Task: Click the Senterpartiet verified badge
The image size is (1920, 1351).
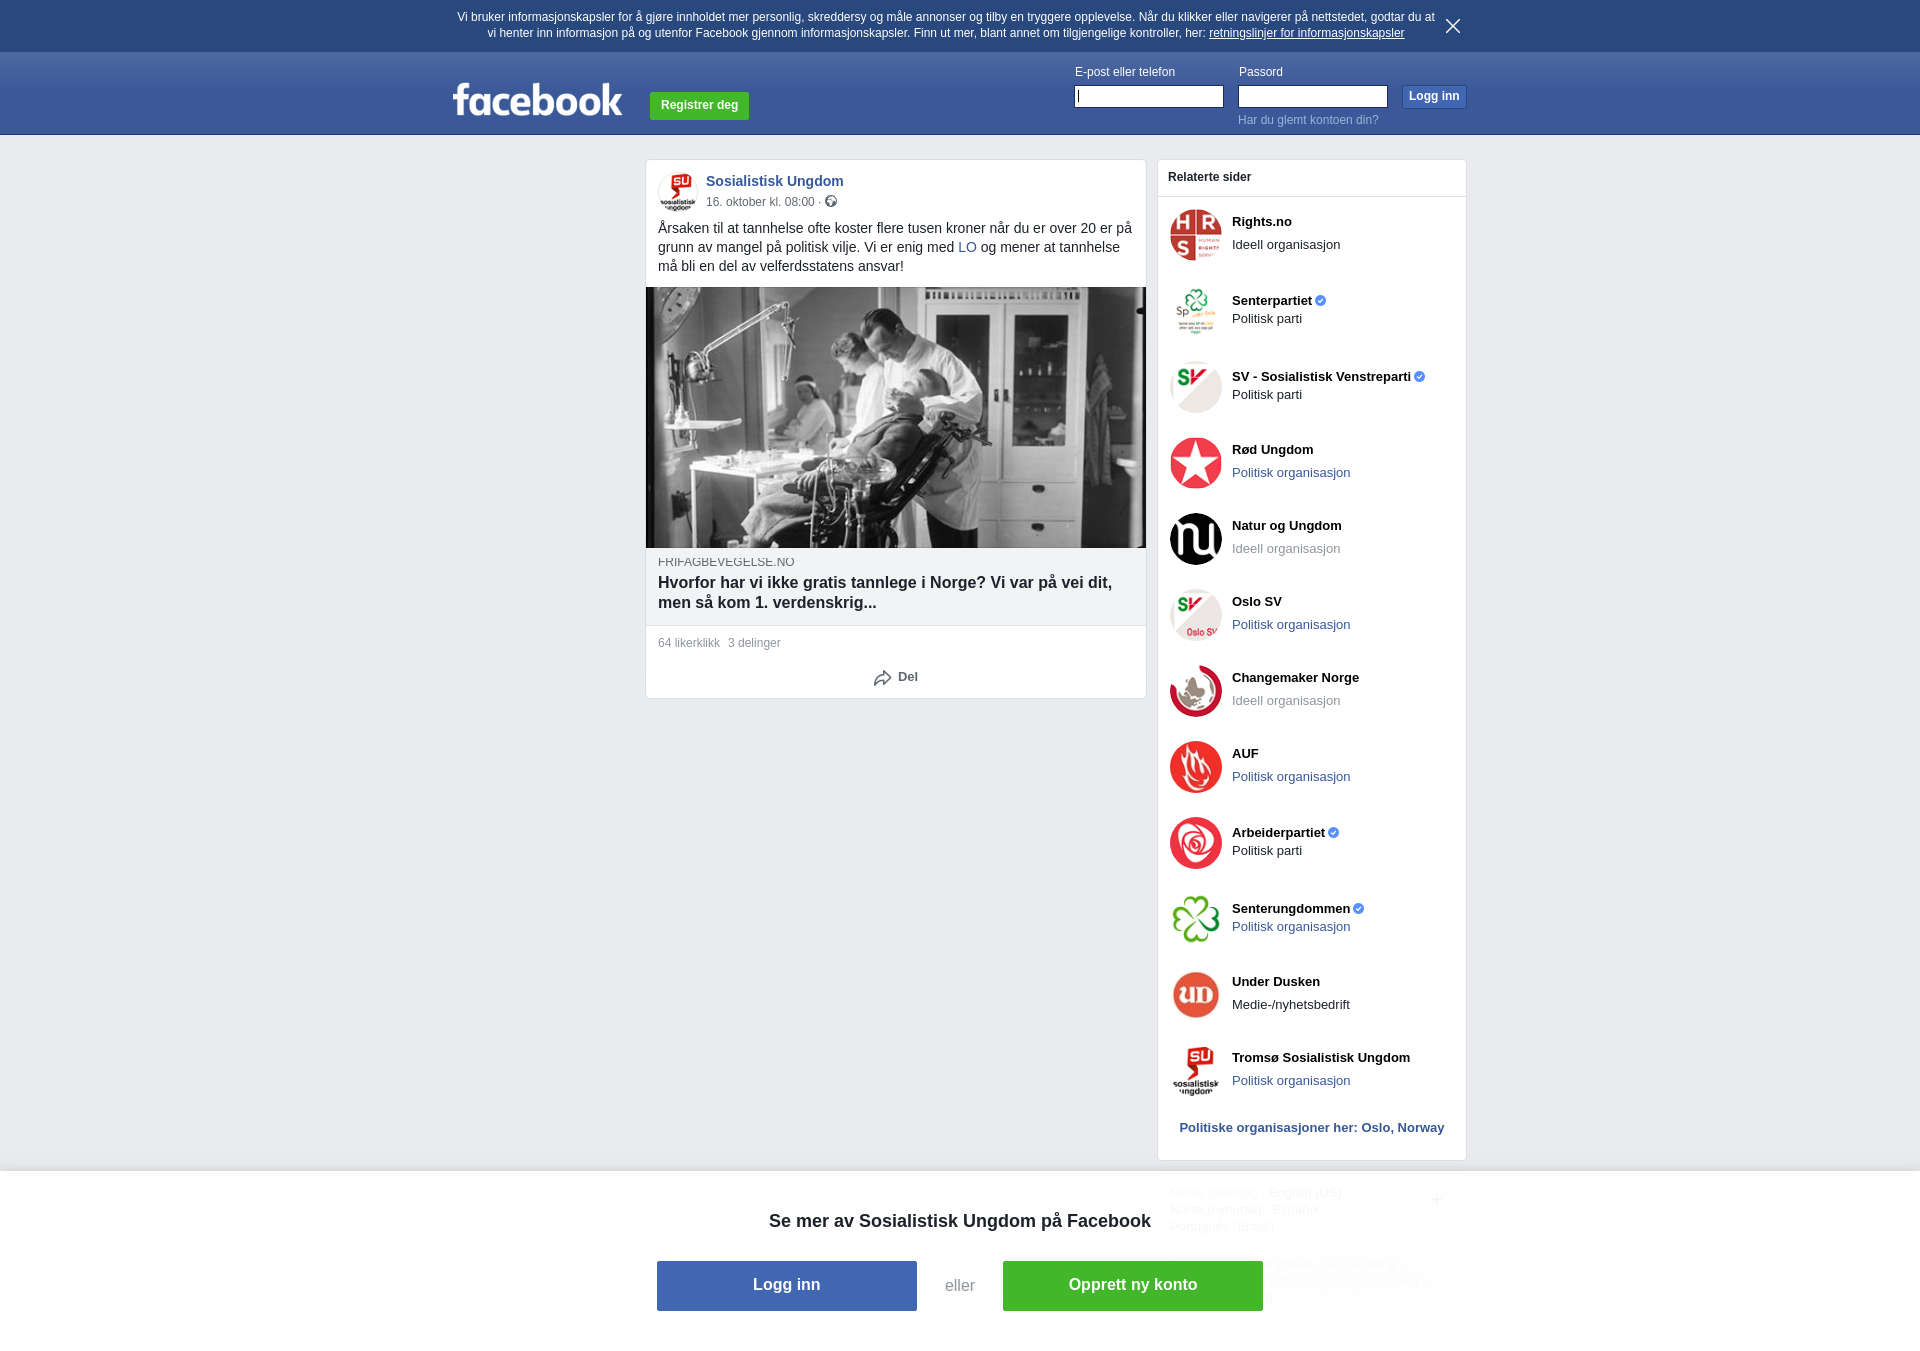Action: click(1321, 301)
